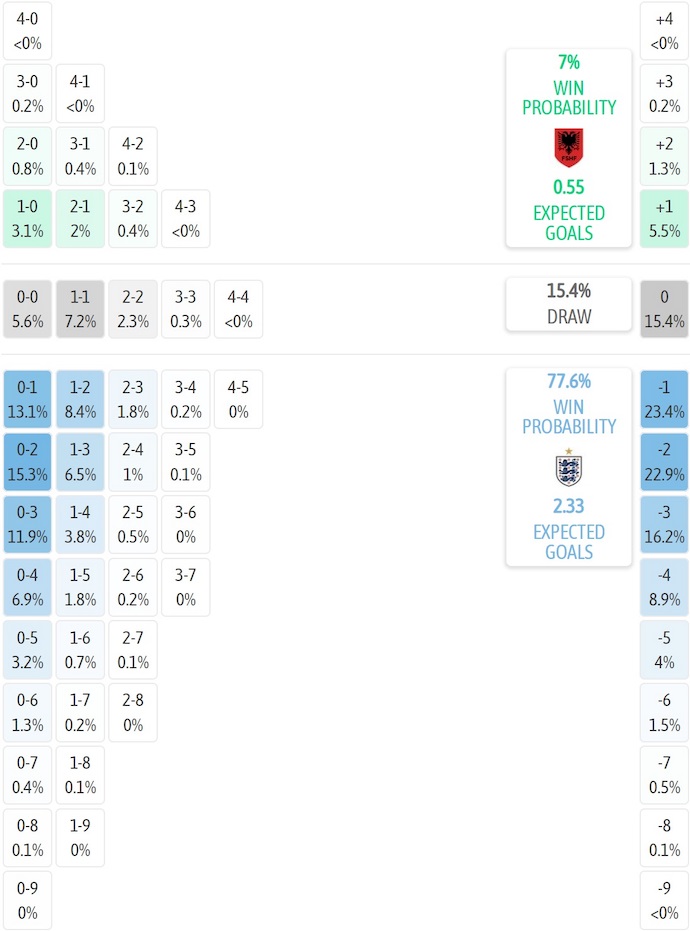
Task: Select the 1-1 draw scoreline cell
Action: (80, 309)
